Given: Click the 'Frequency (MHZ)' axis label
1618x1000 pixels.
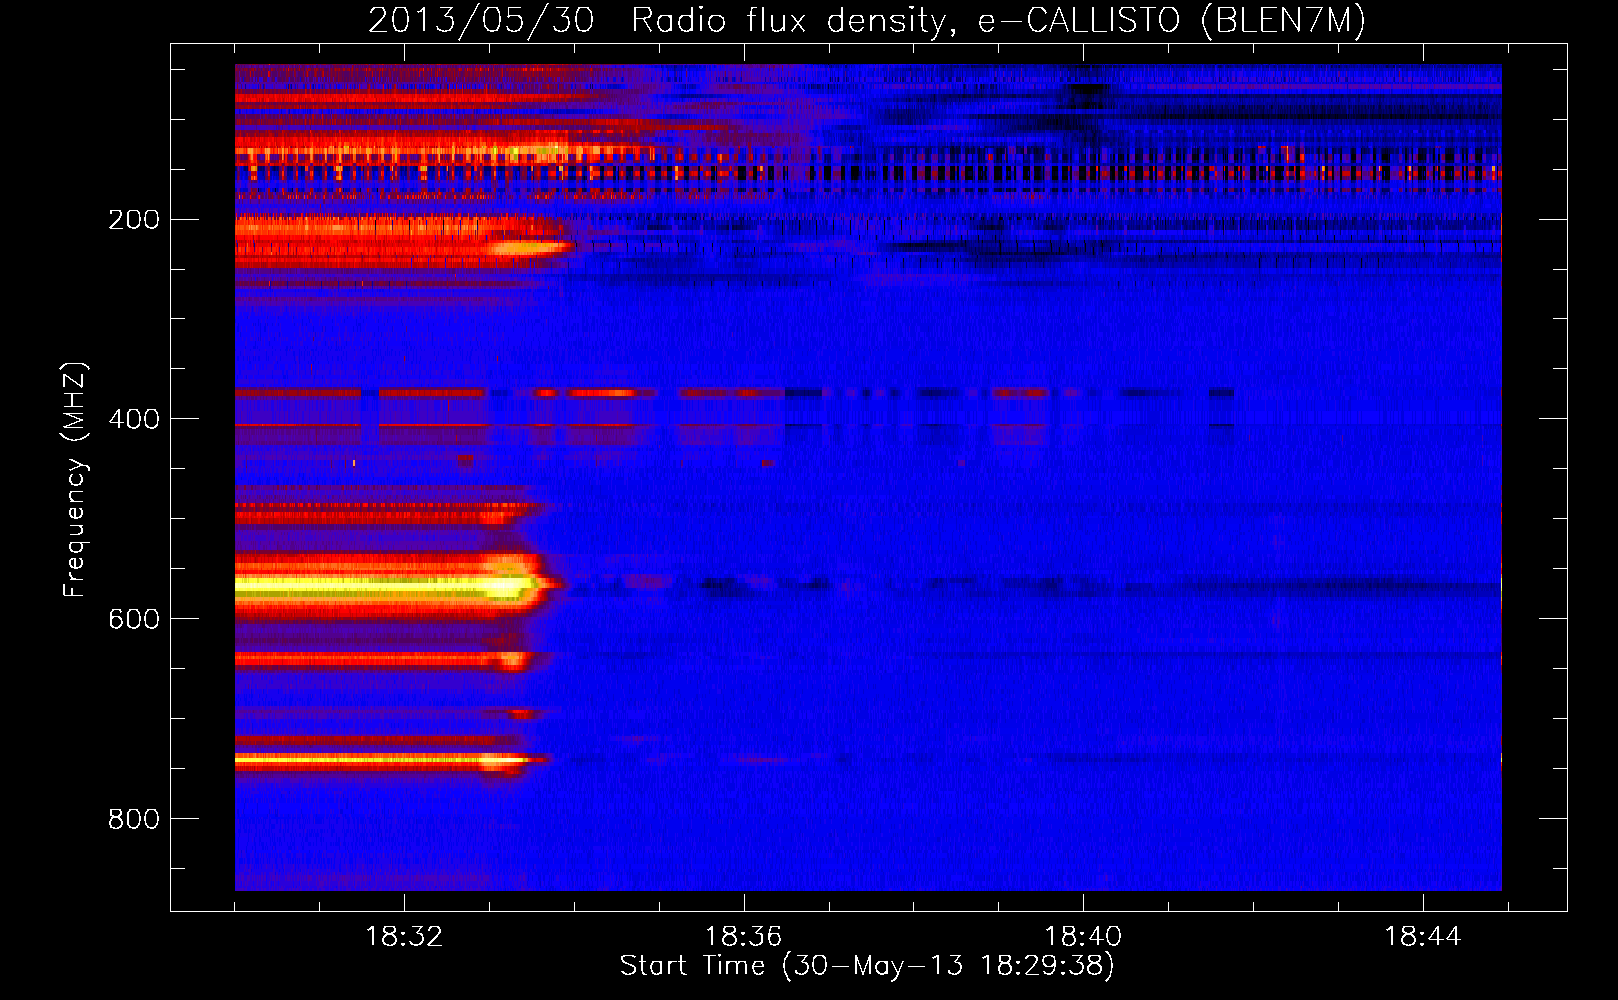Looking at the screenshot, I should (75, 480).
